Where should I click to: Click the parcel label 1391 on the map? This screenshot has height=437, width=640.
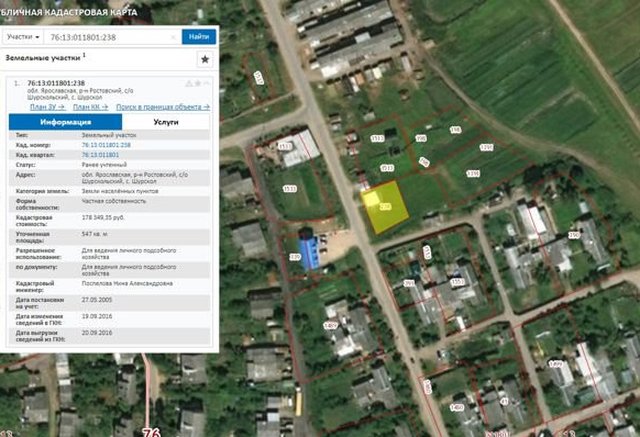[x=486, y=147]
